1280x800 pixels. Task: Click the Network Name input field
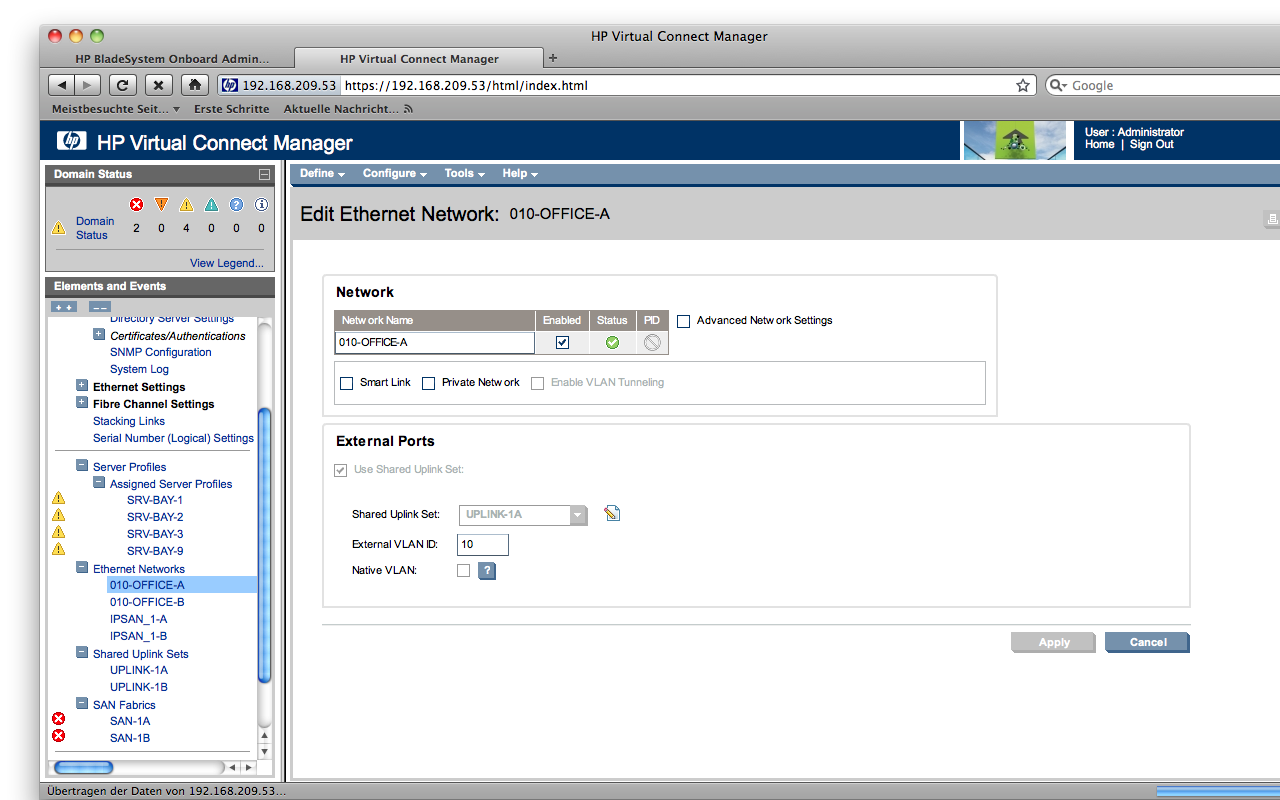[435, 342]
